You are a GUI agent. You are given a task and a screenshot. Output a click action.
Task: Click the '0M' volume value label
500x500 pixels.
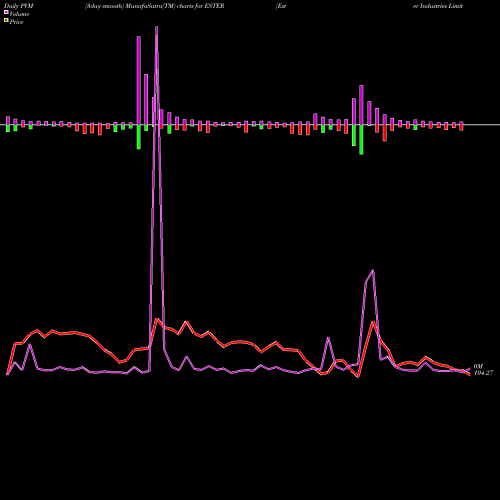[478, 366]
